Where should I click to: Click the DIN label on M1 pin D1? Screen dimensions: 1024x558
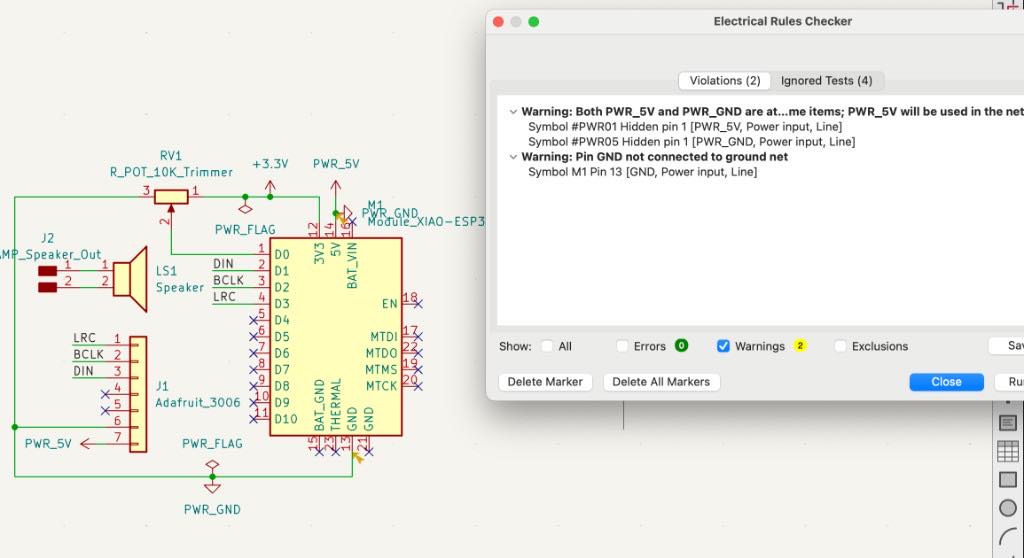click(223, 263)
